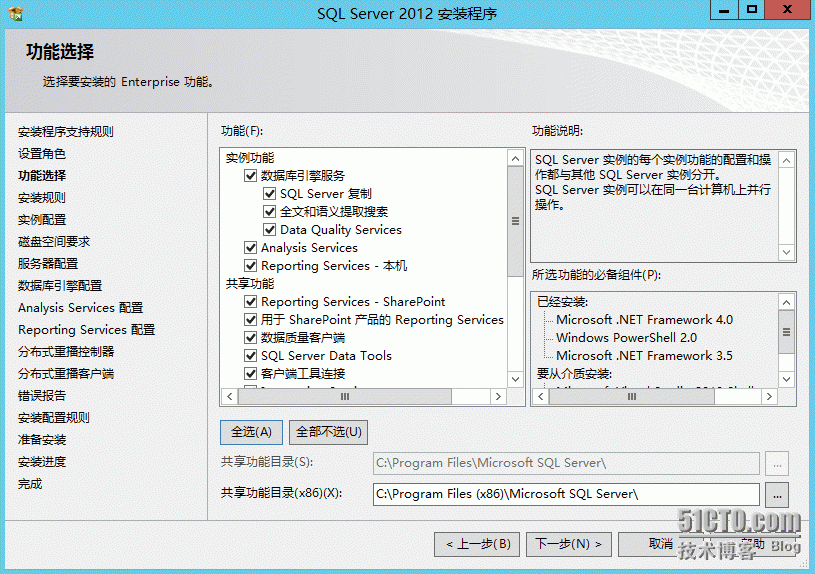Select 功能选择 step in sidebar
The width and height of the screenshot is (815, 574).
42,176
